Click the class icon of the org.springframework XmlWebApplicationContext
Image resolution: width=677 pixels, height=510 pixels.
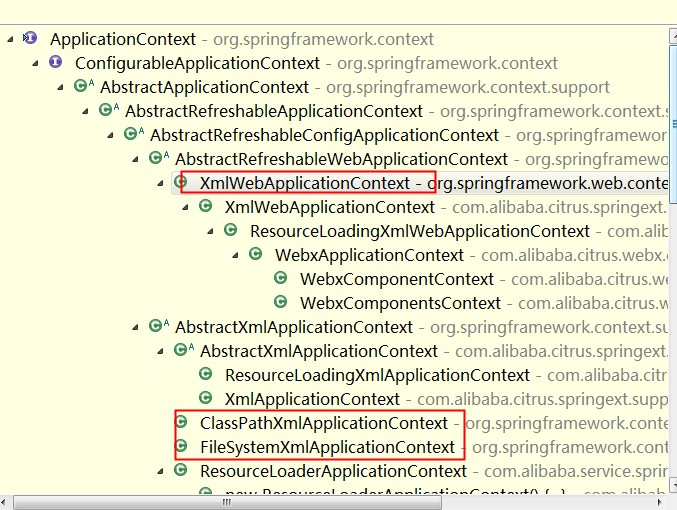tap(180, 182)
